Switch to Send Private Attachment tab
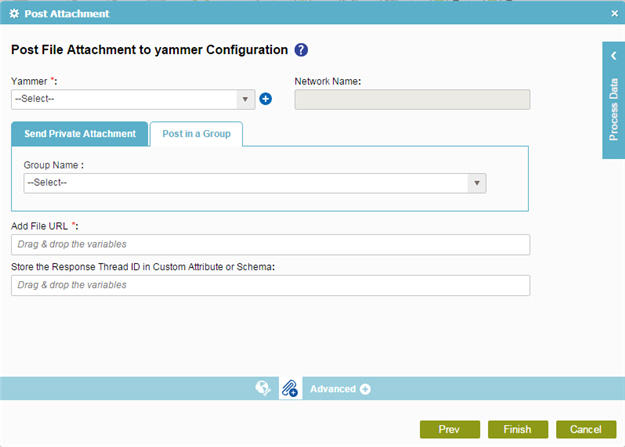 click(80, 134)
